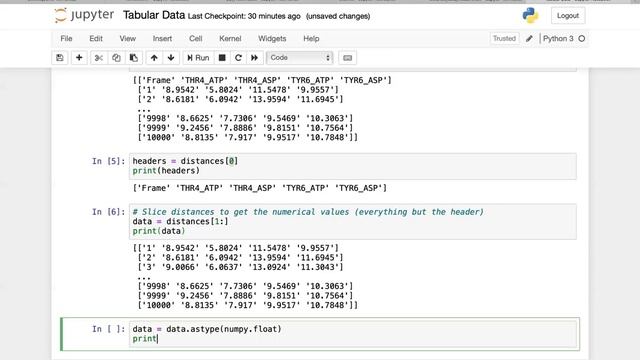This screenshot has height=360, width=640.
Task: Click into the In [6] slice distances cell
Action: click(x=353, y=222)
